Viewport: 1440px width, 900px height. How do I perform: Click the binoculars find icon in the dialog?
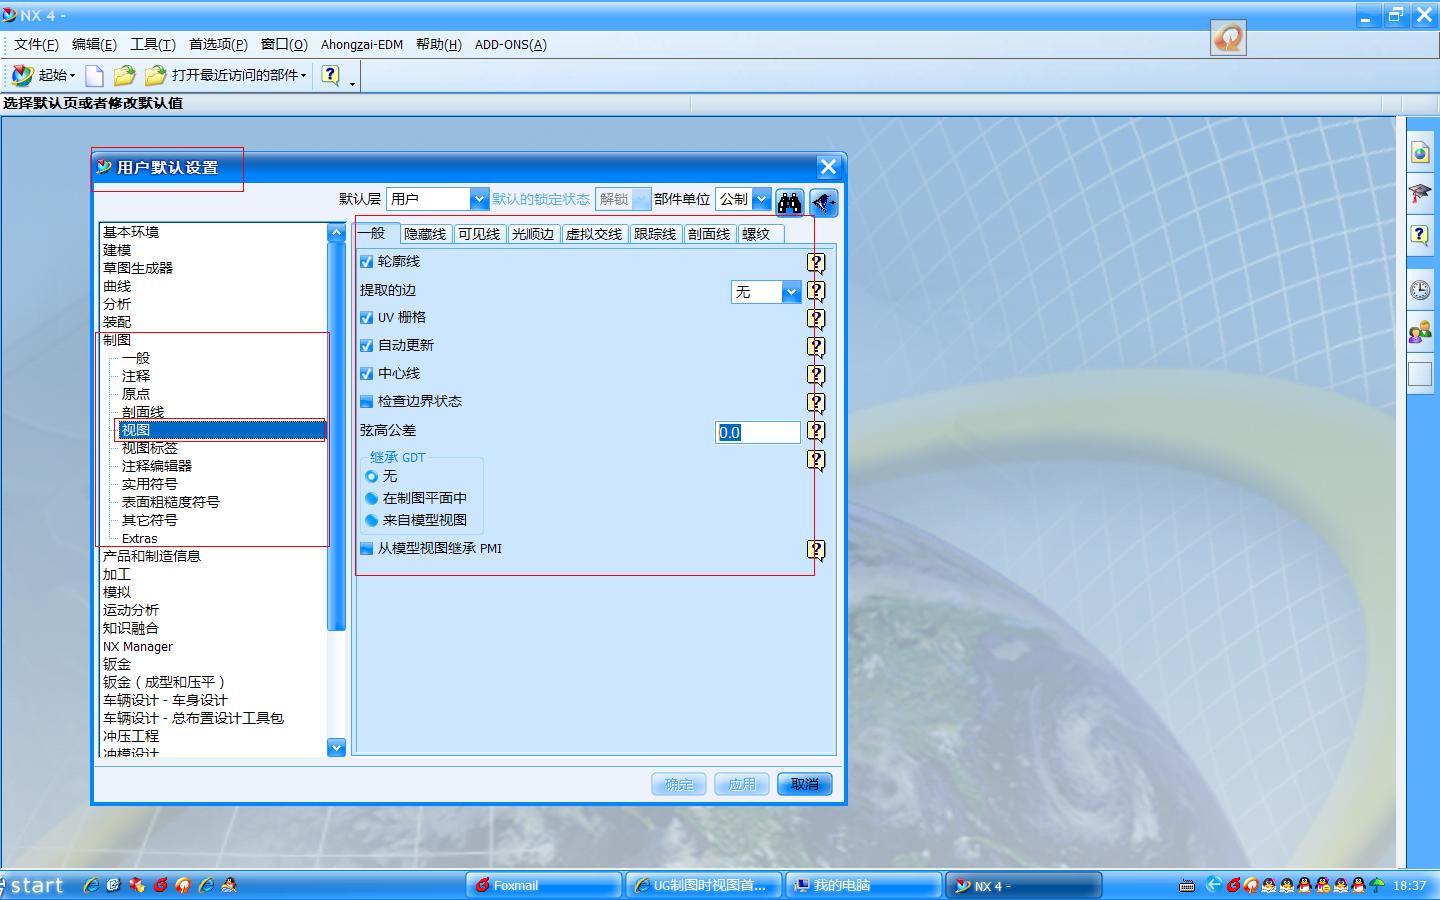[790, 203]
